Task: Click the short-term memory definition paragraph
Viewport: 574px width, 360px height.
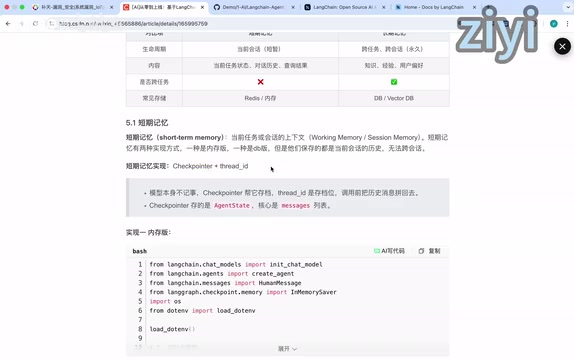Action: pos(287,143)
